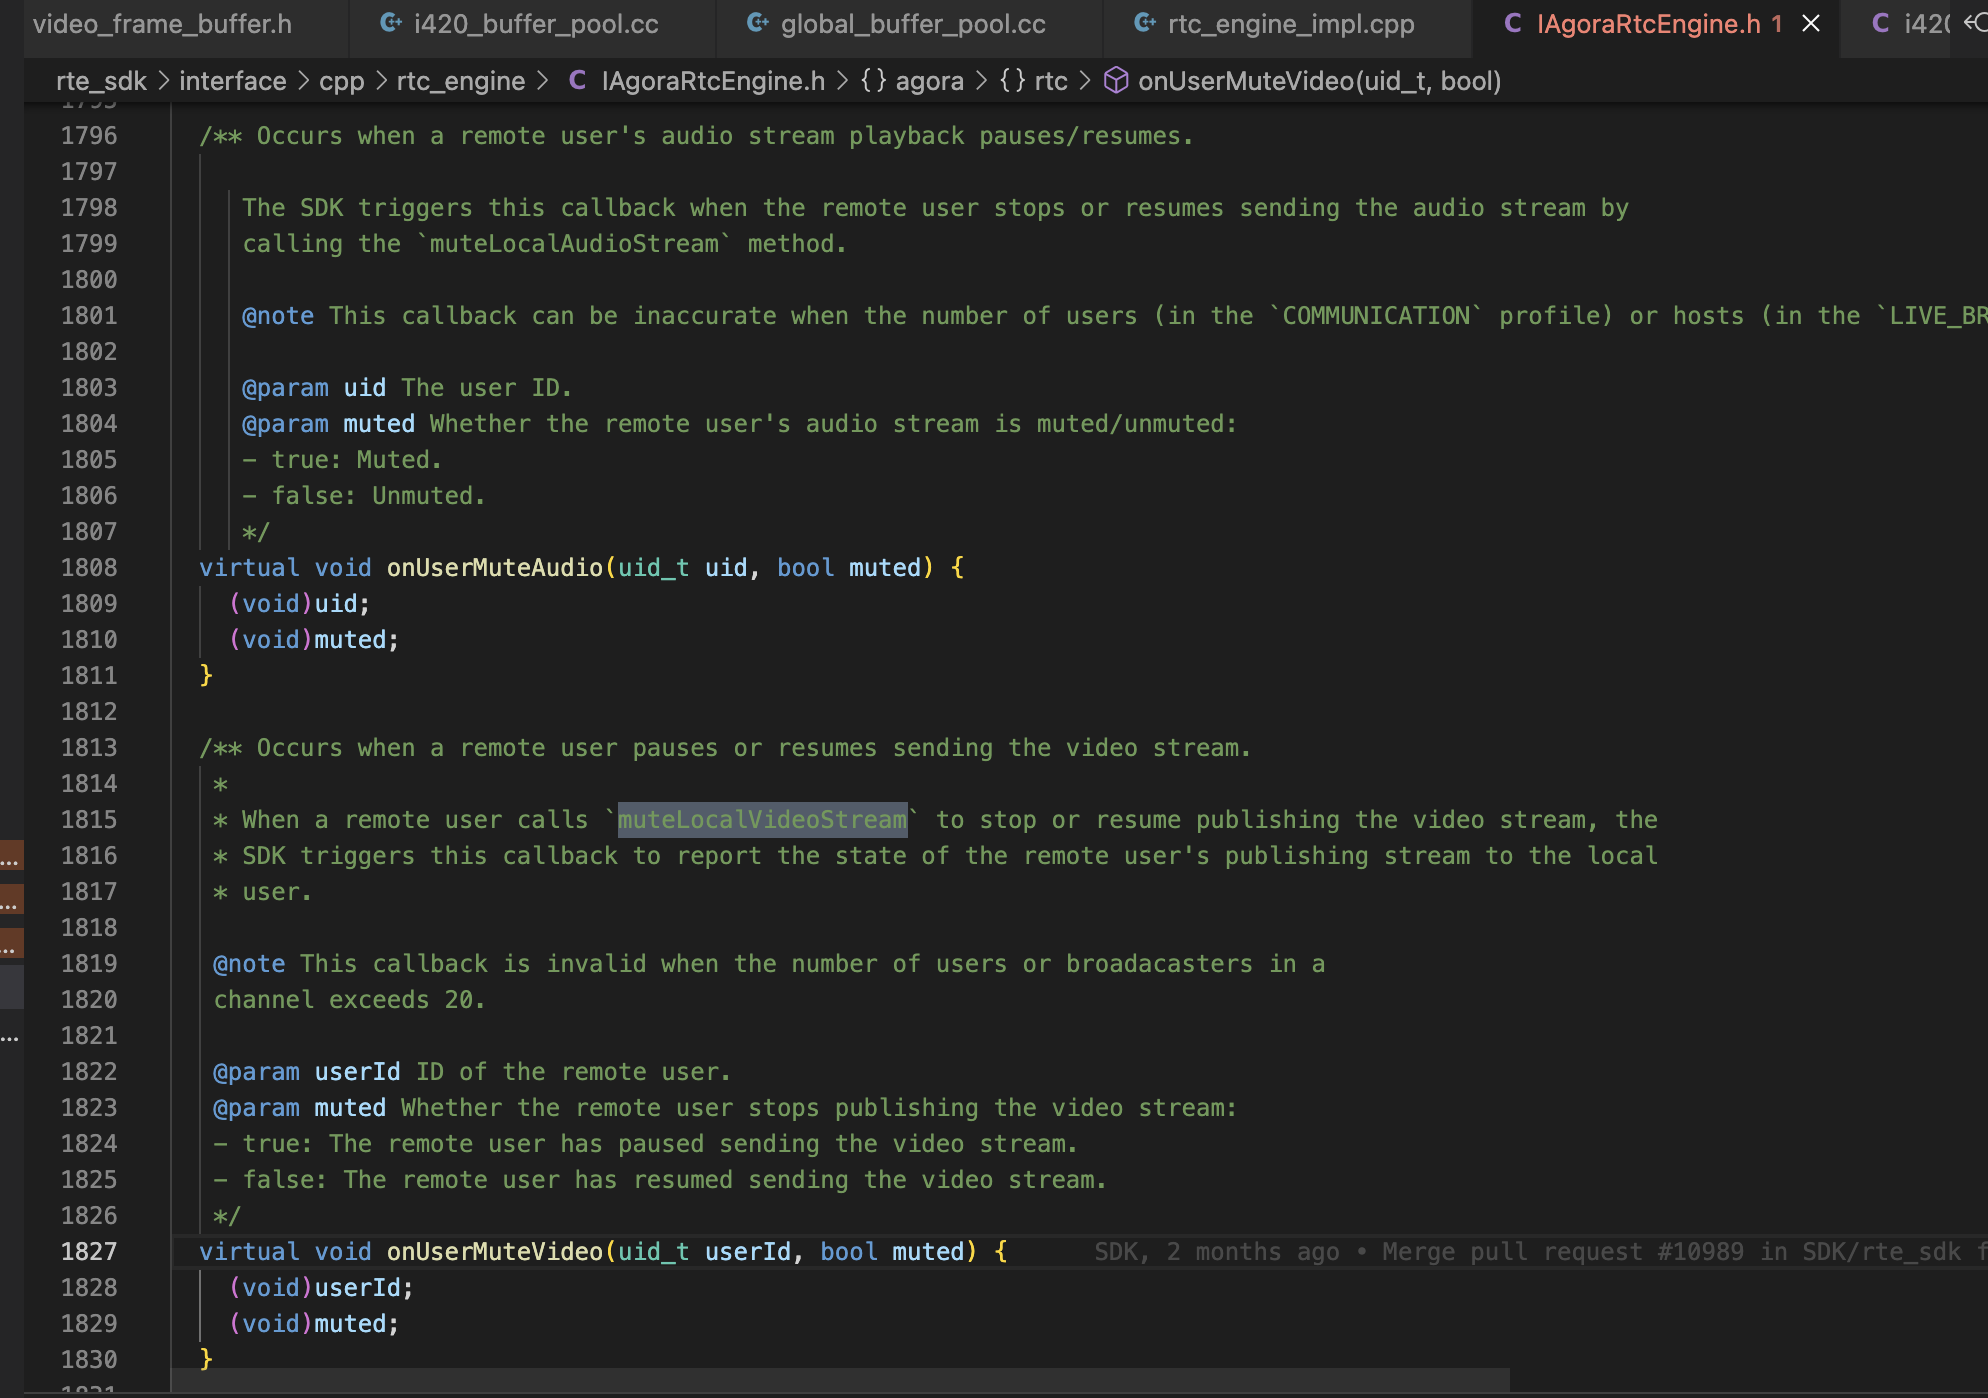Click the highlighted muteLocalVideoStream text
This screenshot has width=1988, height=1398.
pyautogui.click(x=762, y=820)
